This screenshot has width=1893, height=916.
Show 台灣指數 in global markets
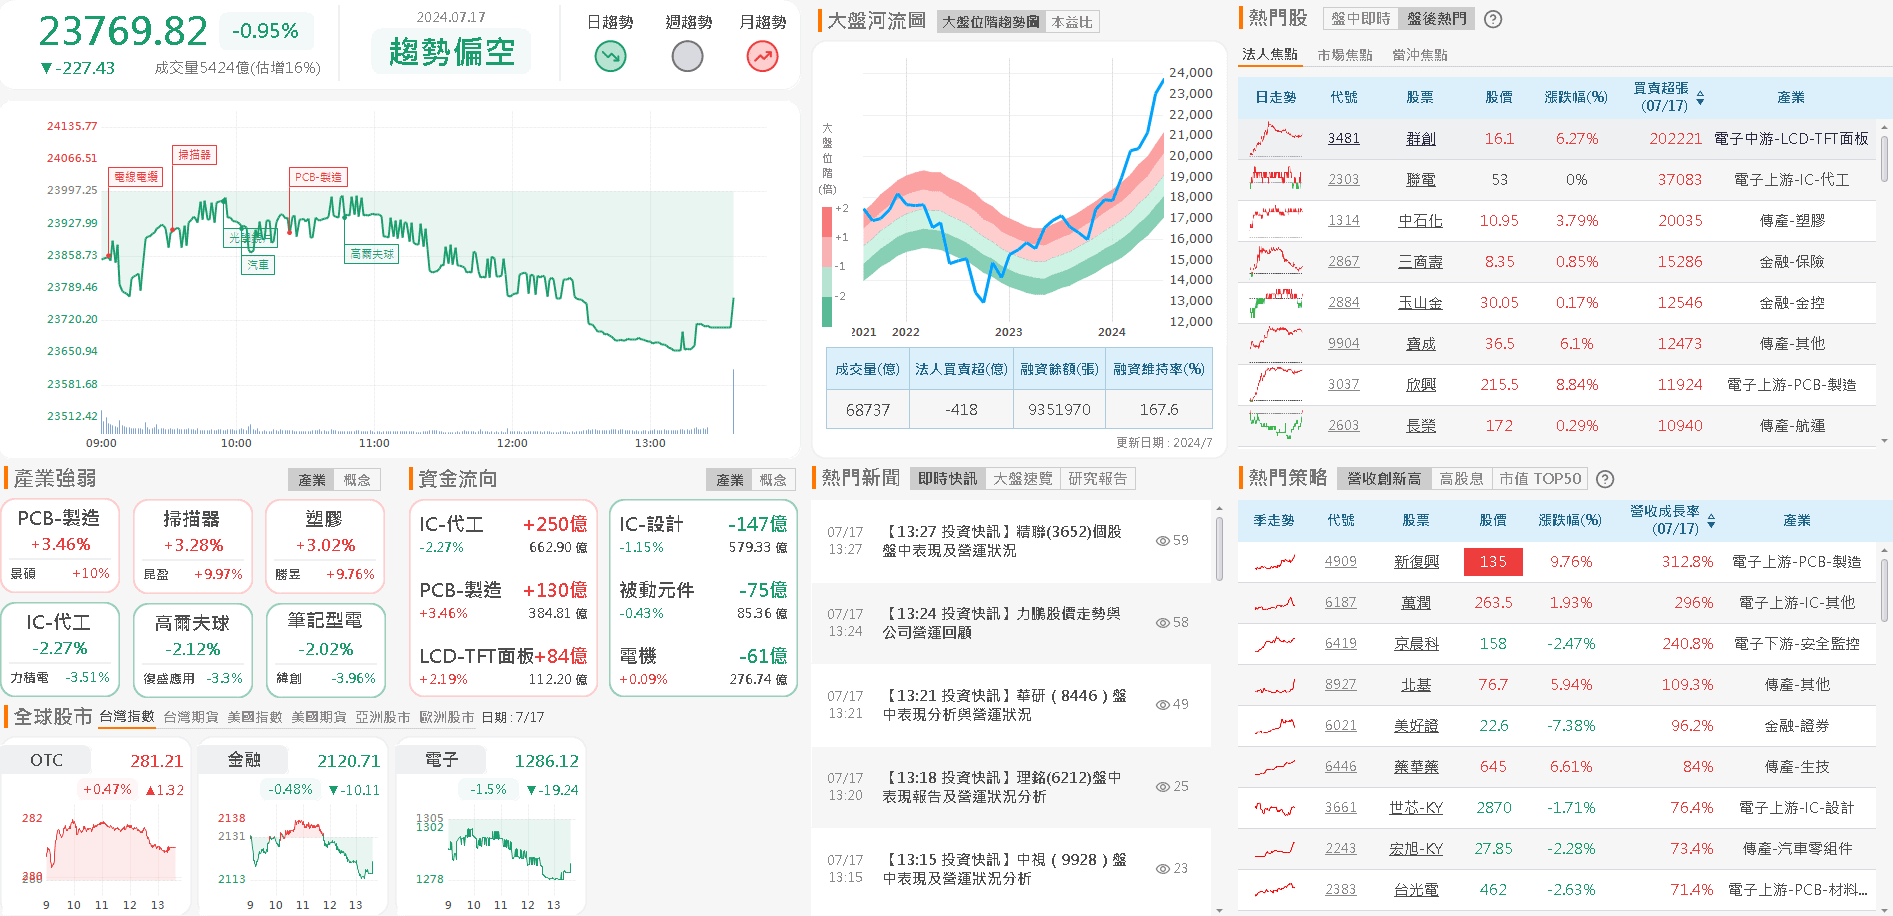coord(127,717)
